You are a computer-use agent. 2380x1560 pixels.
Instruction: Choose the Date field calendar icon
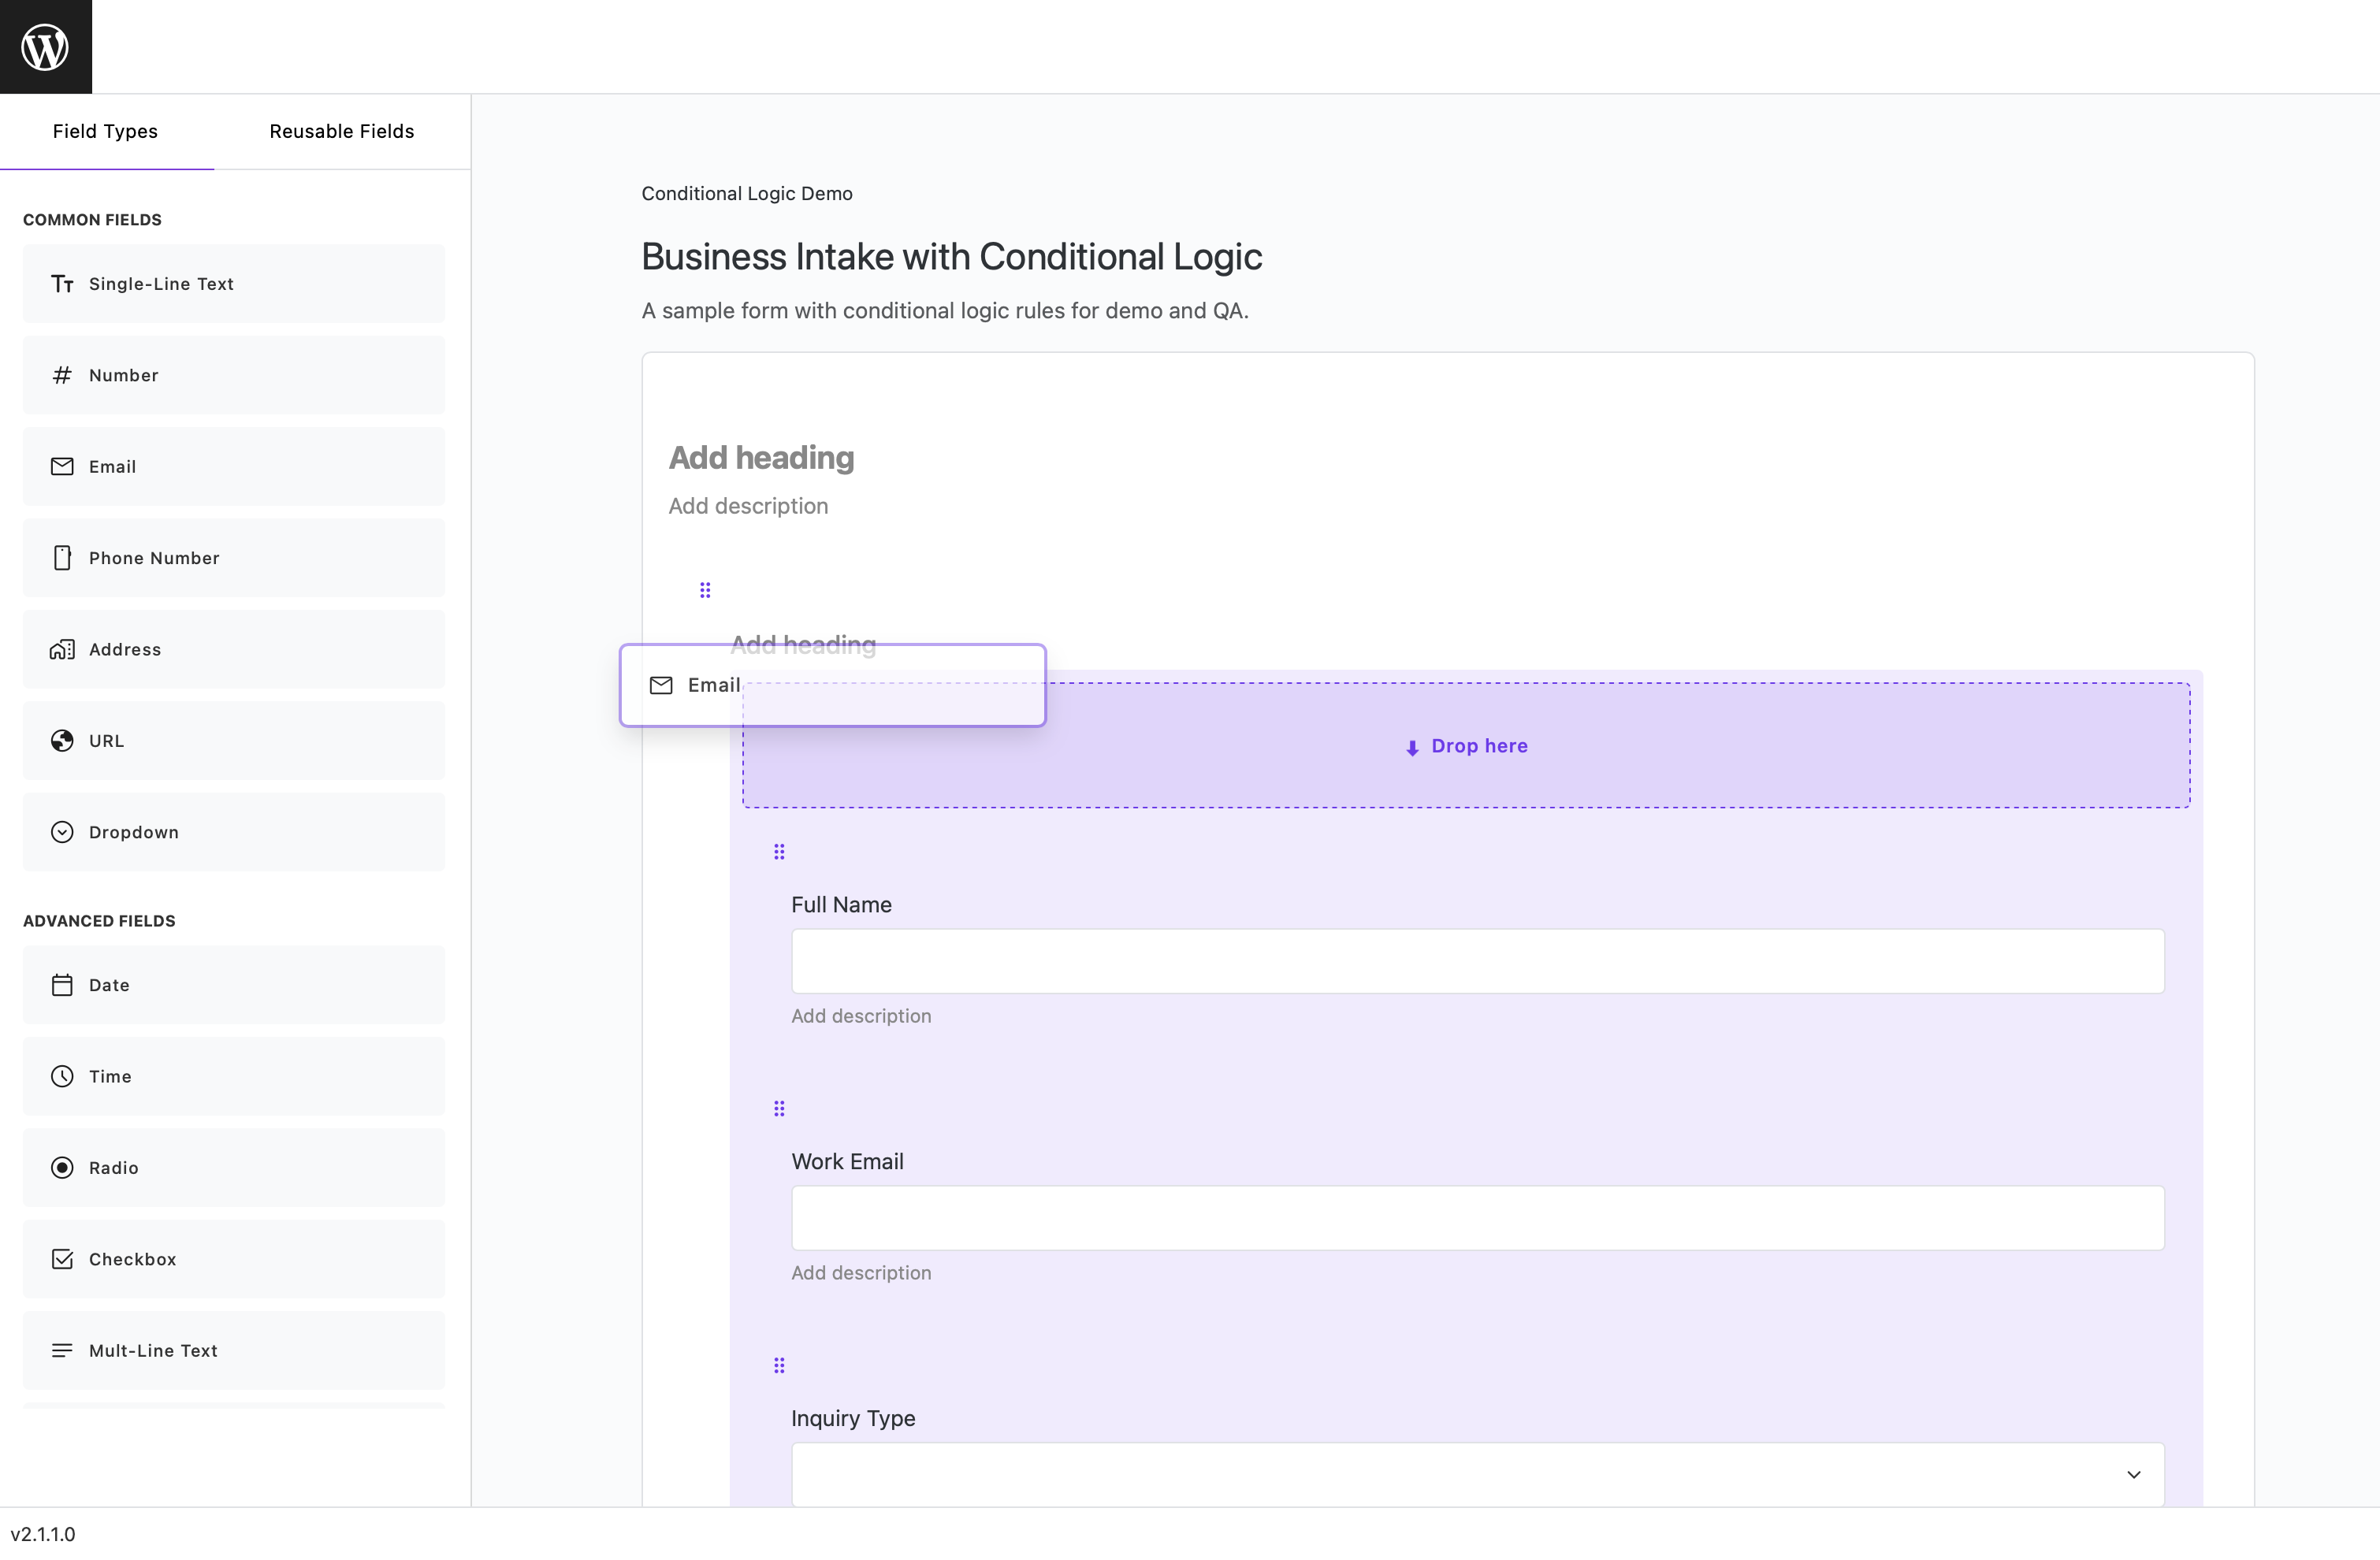(x=62, y=984)
